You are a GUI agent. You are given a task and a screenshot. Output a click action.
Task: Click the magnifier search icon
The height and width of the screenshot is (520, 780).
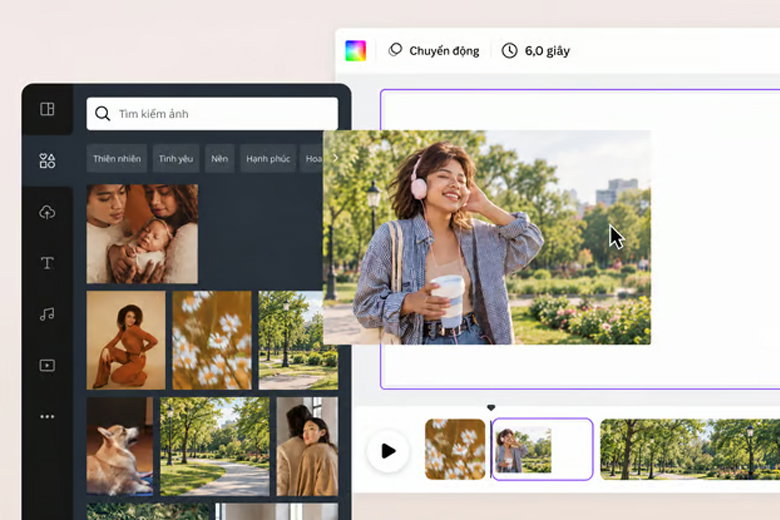102,114
